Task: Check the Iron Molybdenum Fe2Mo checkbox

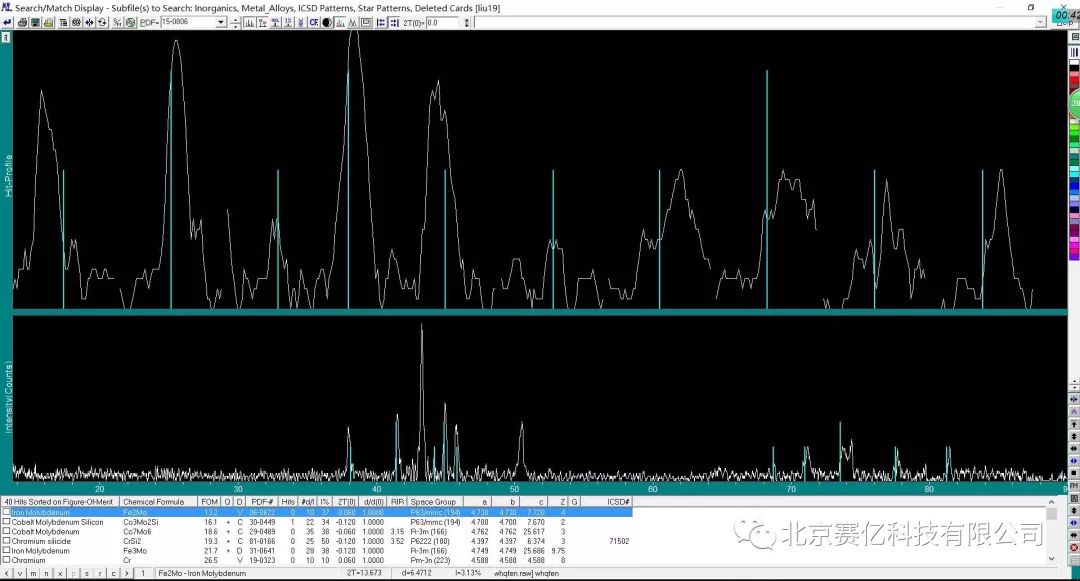Action: pyautogui.click(x=7, y=512)
